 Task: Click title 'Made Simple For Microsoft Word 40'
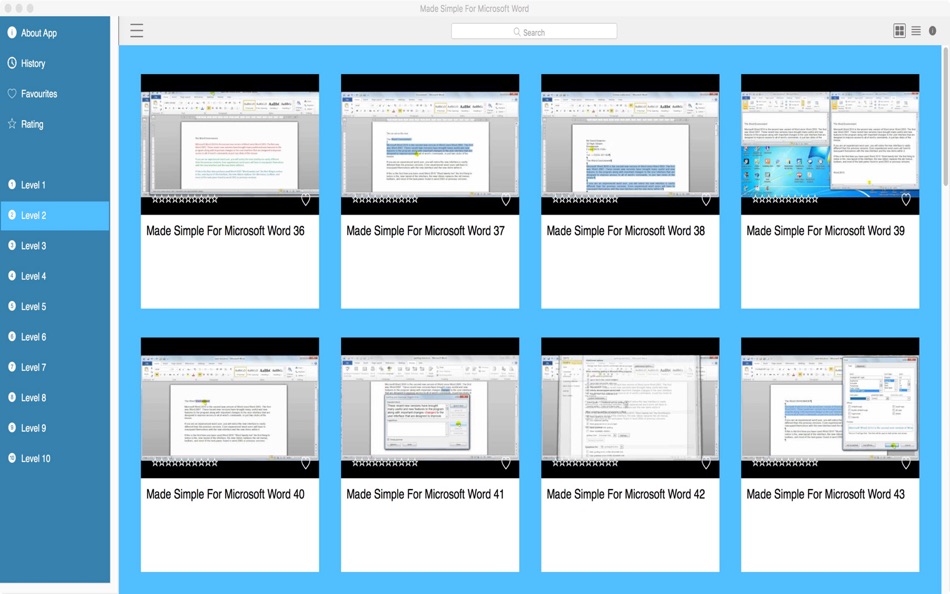pyautogui.click(x=225, y=495)
